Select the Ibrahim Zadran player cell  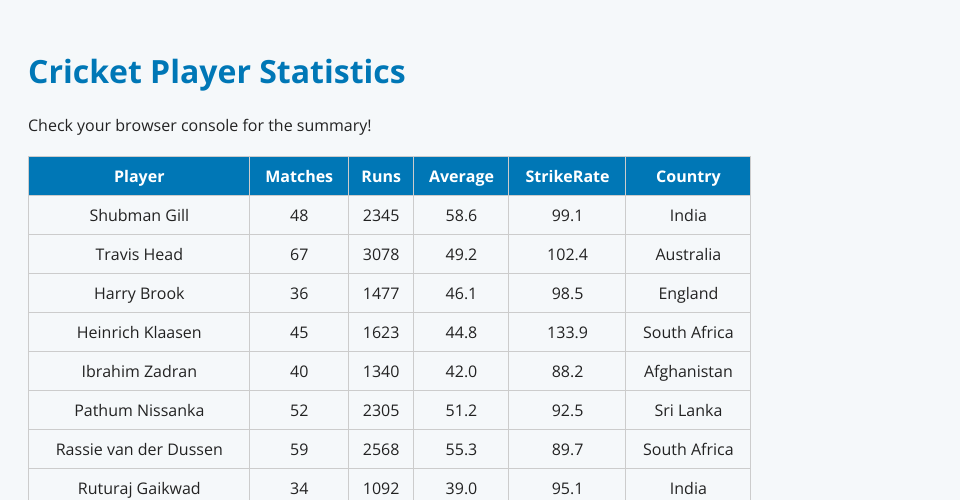click(139, 371)
